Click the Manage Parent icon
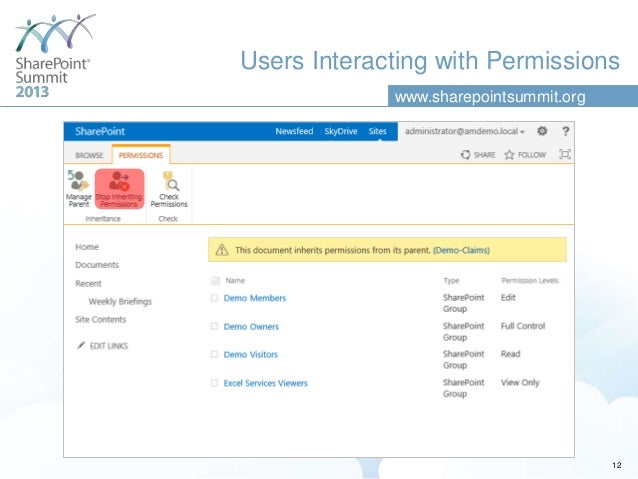Screen dimensions: 638x479 78,180
